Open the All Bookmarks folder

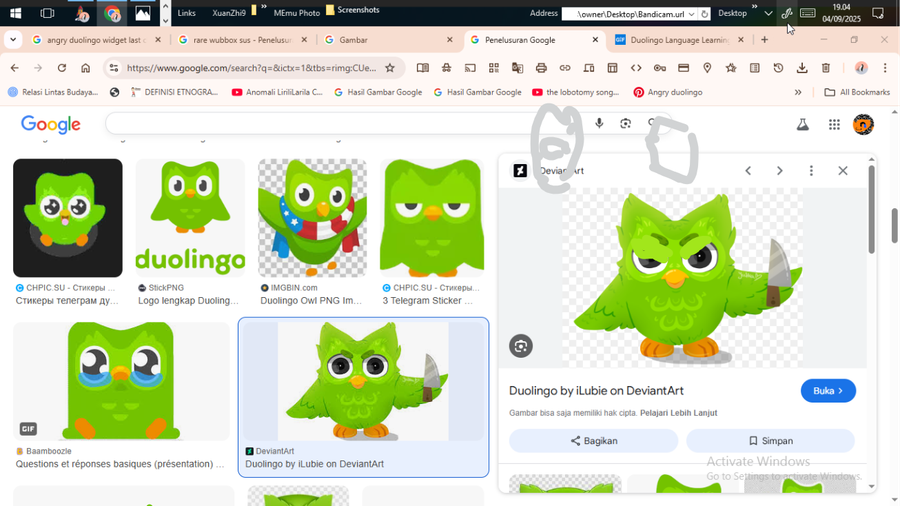[857, 92]
